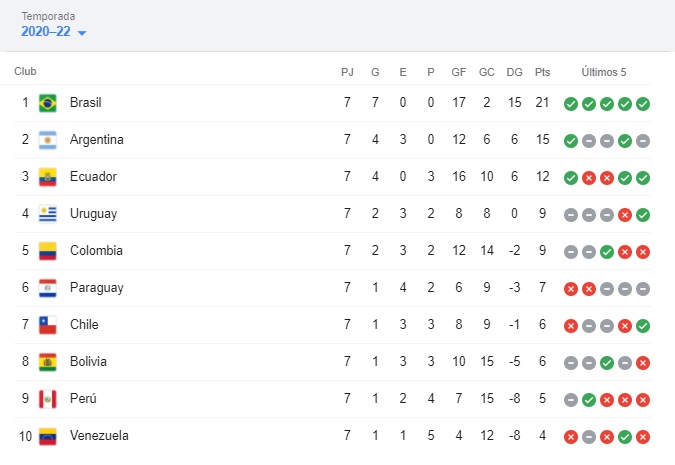
Task: Click Argentina's latest draw indicator
Action: pyautogui.click(x=643, y=141)
